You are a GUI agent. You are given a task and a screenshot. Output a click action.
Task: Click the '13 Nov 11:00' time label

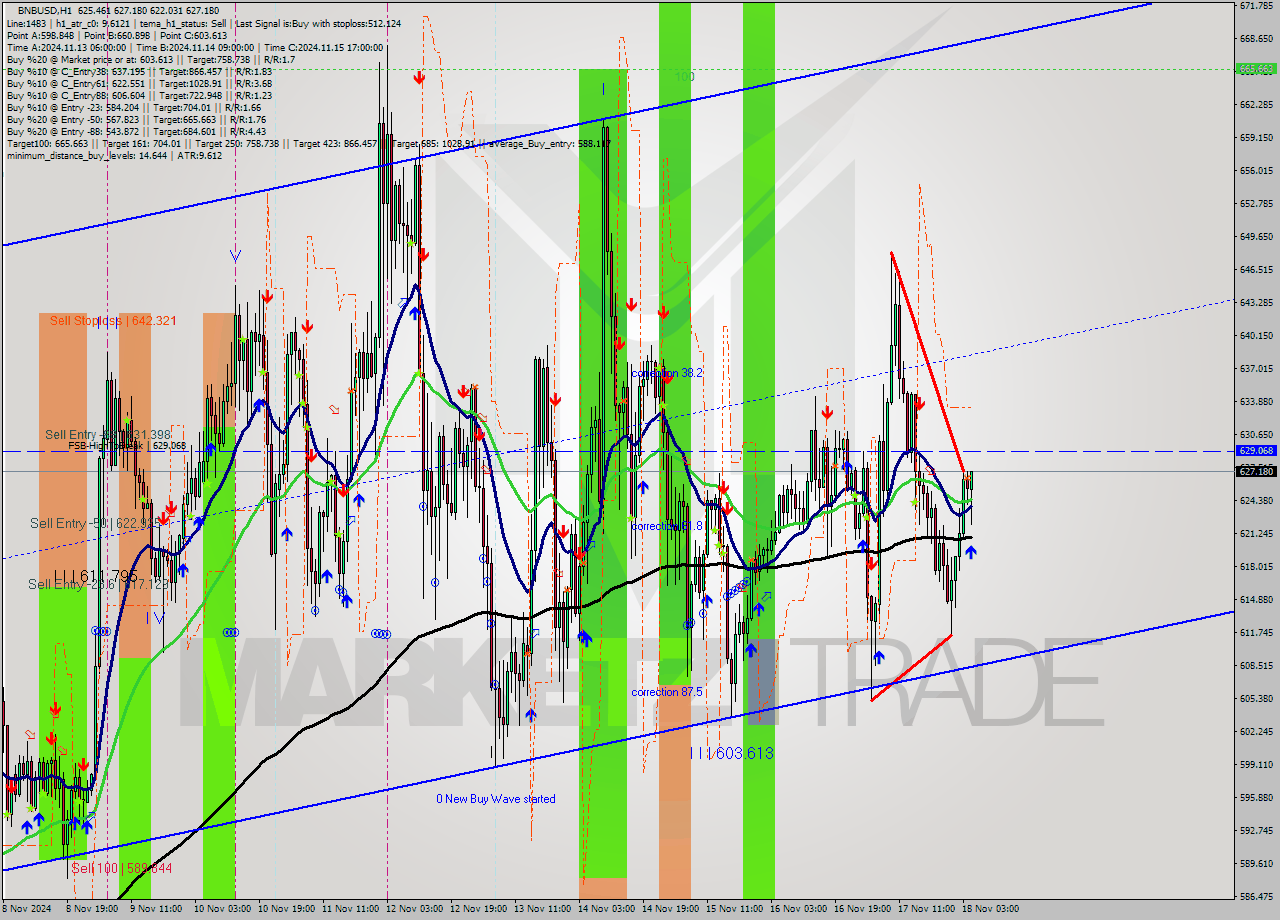(x=543, y=909)
